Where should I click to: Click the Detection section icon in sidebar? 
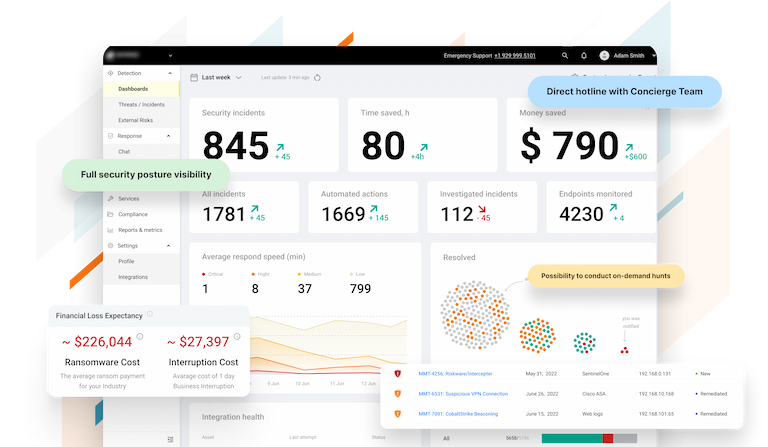tap(110, 73)
